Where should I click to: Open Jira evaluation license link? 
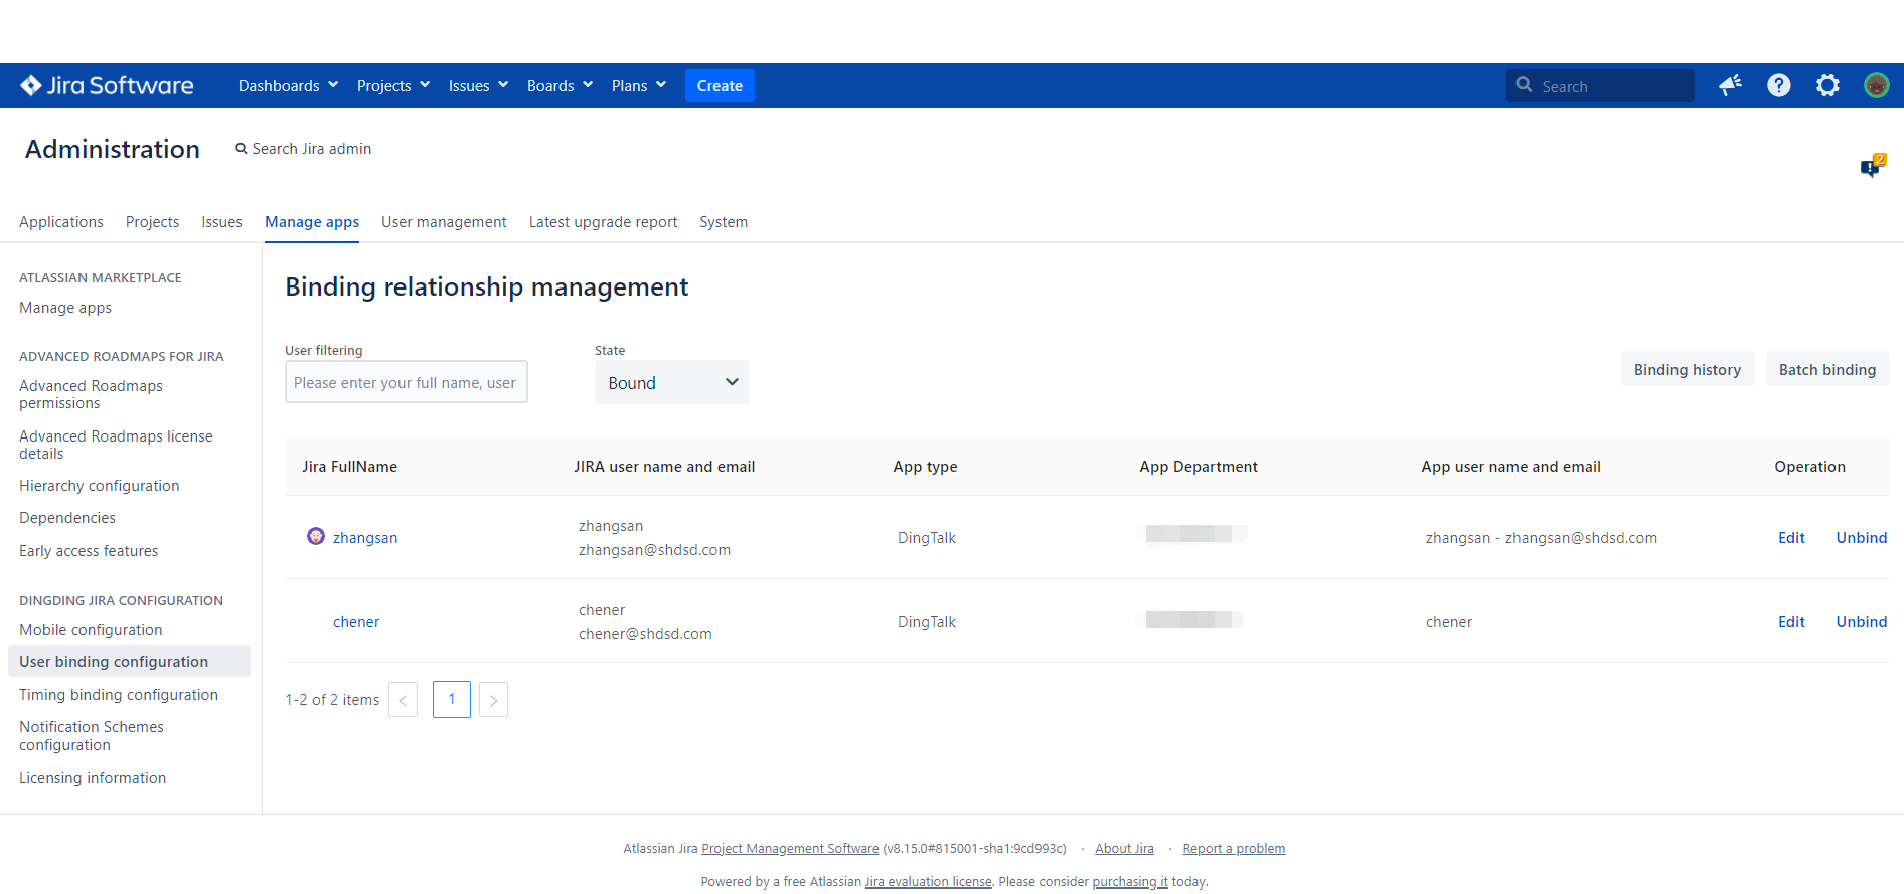928,882
